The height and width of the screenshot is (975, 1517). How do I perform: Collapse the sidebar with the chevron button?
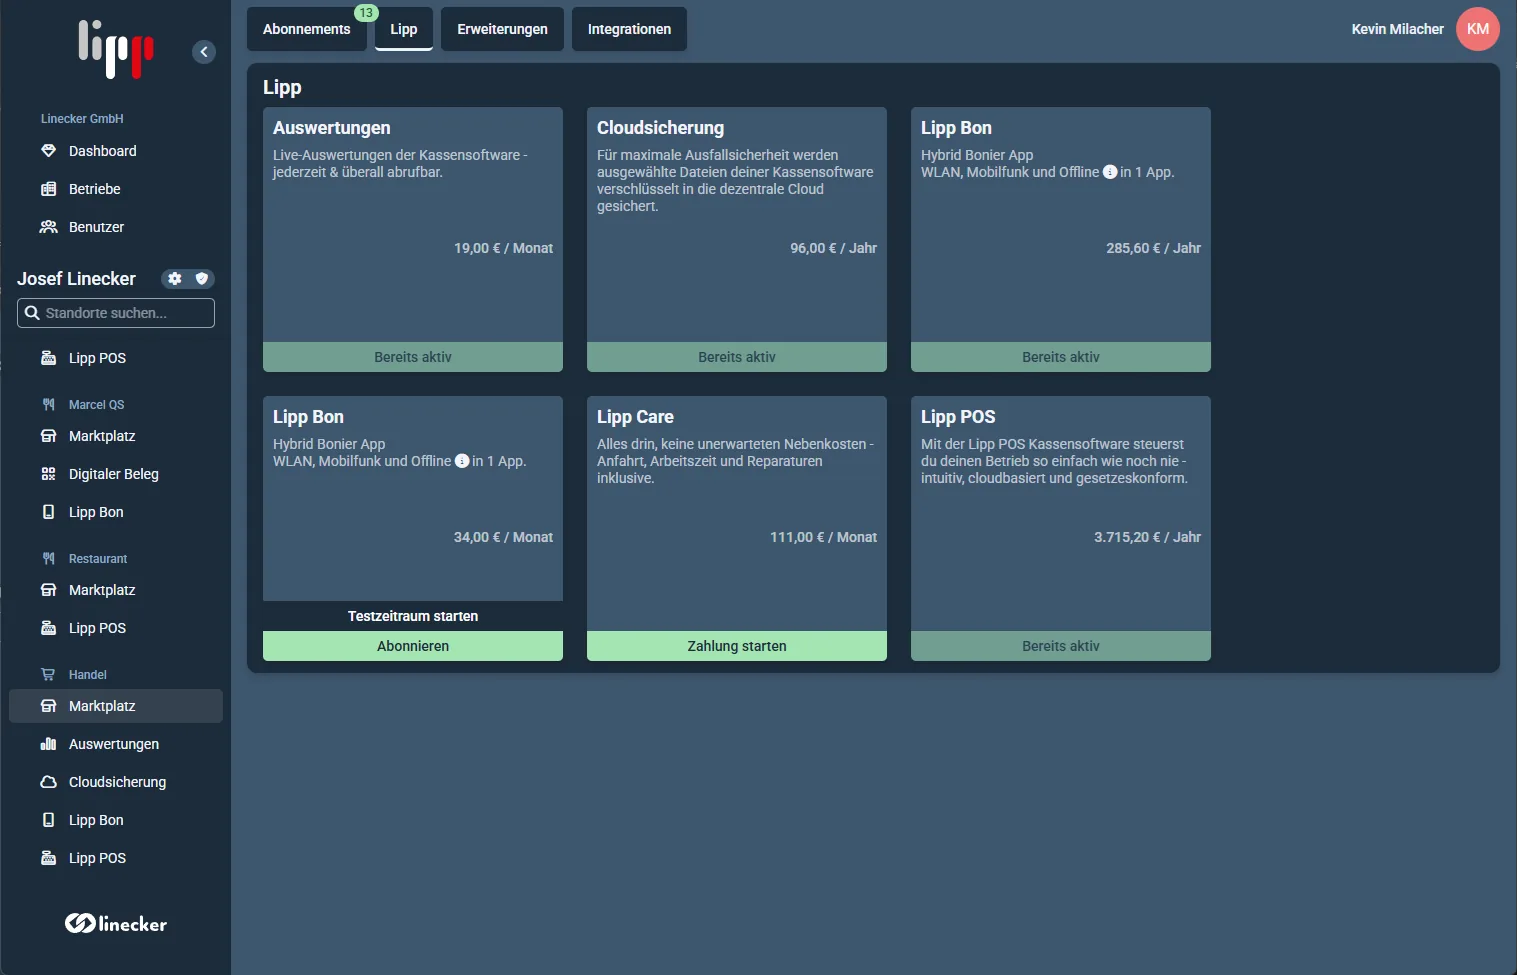[204, 52]
